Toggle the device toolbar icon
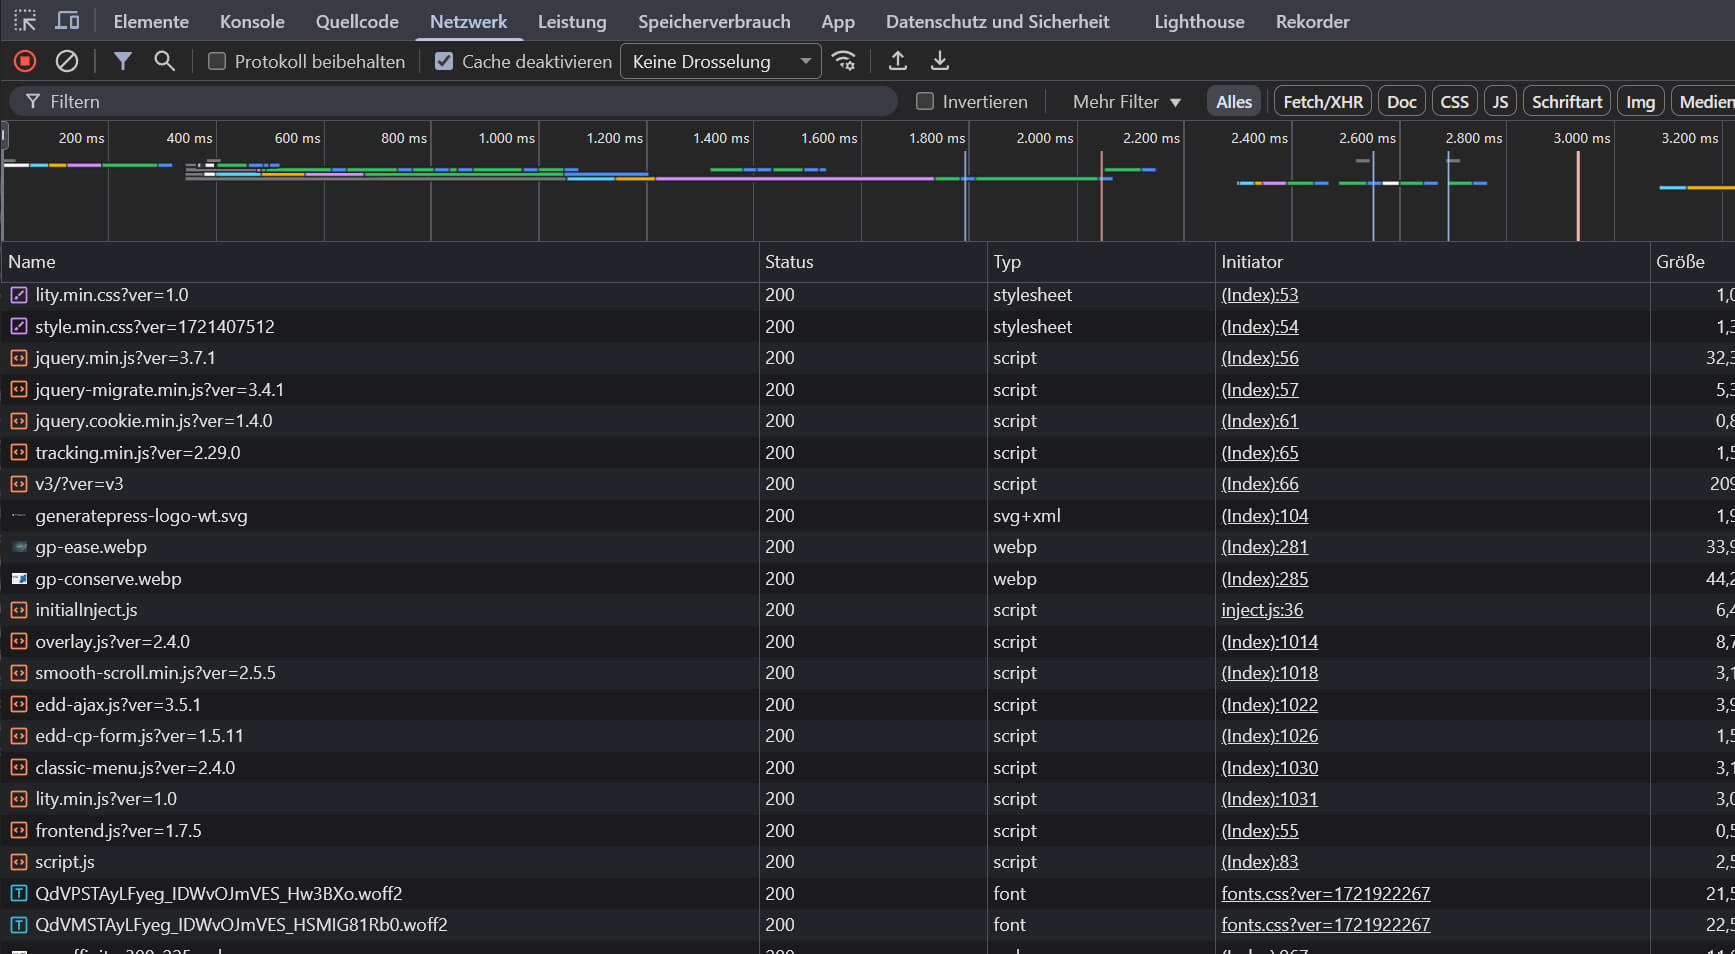Screen dimensions: 1735x954 point(67,21)
